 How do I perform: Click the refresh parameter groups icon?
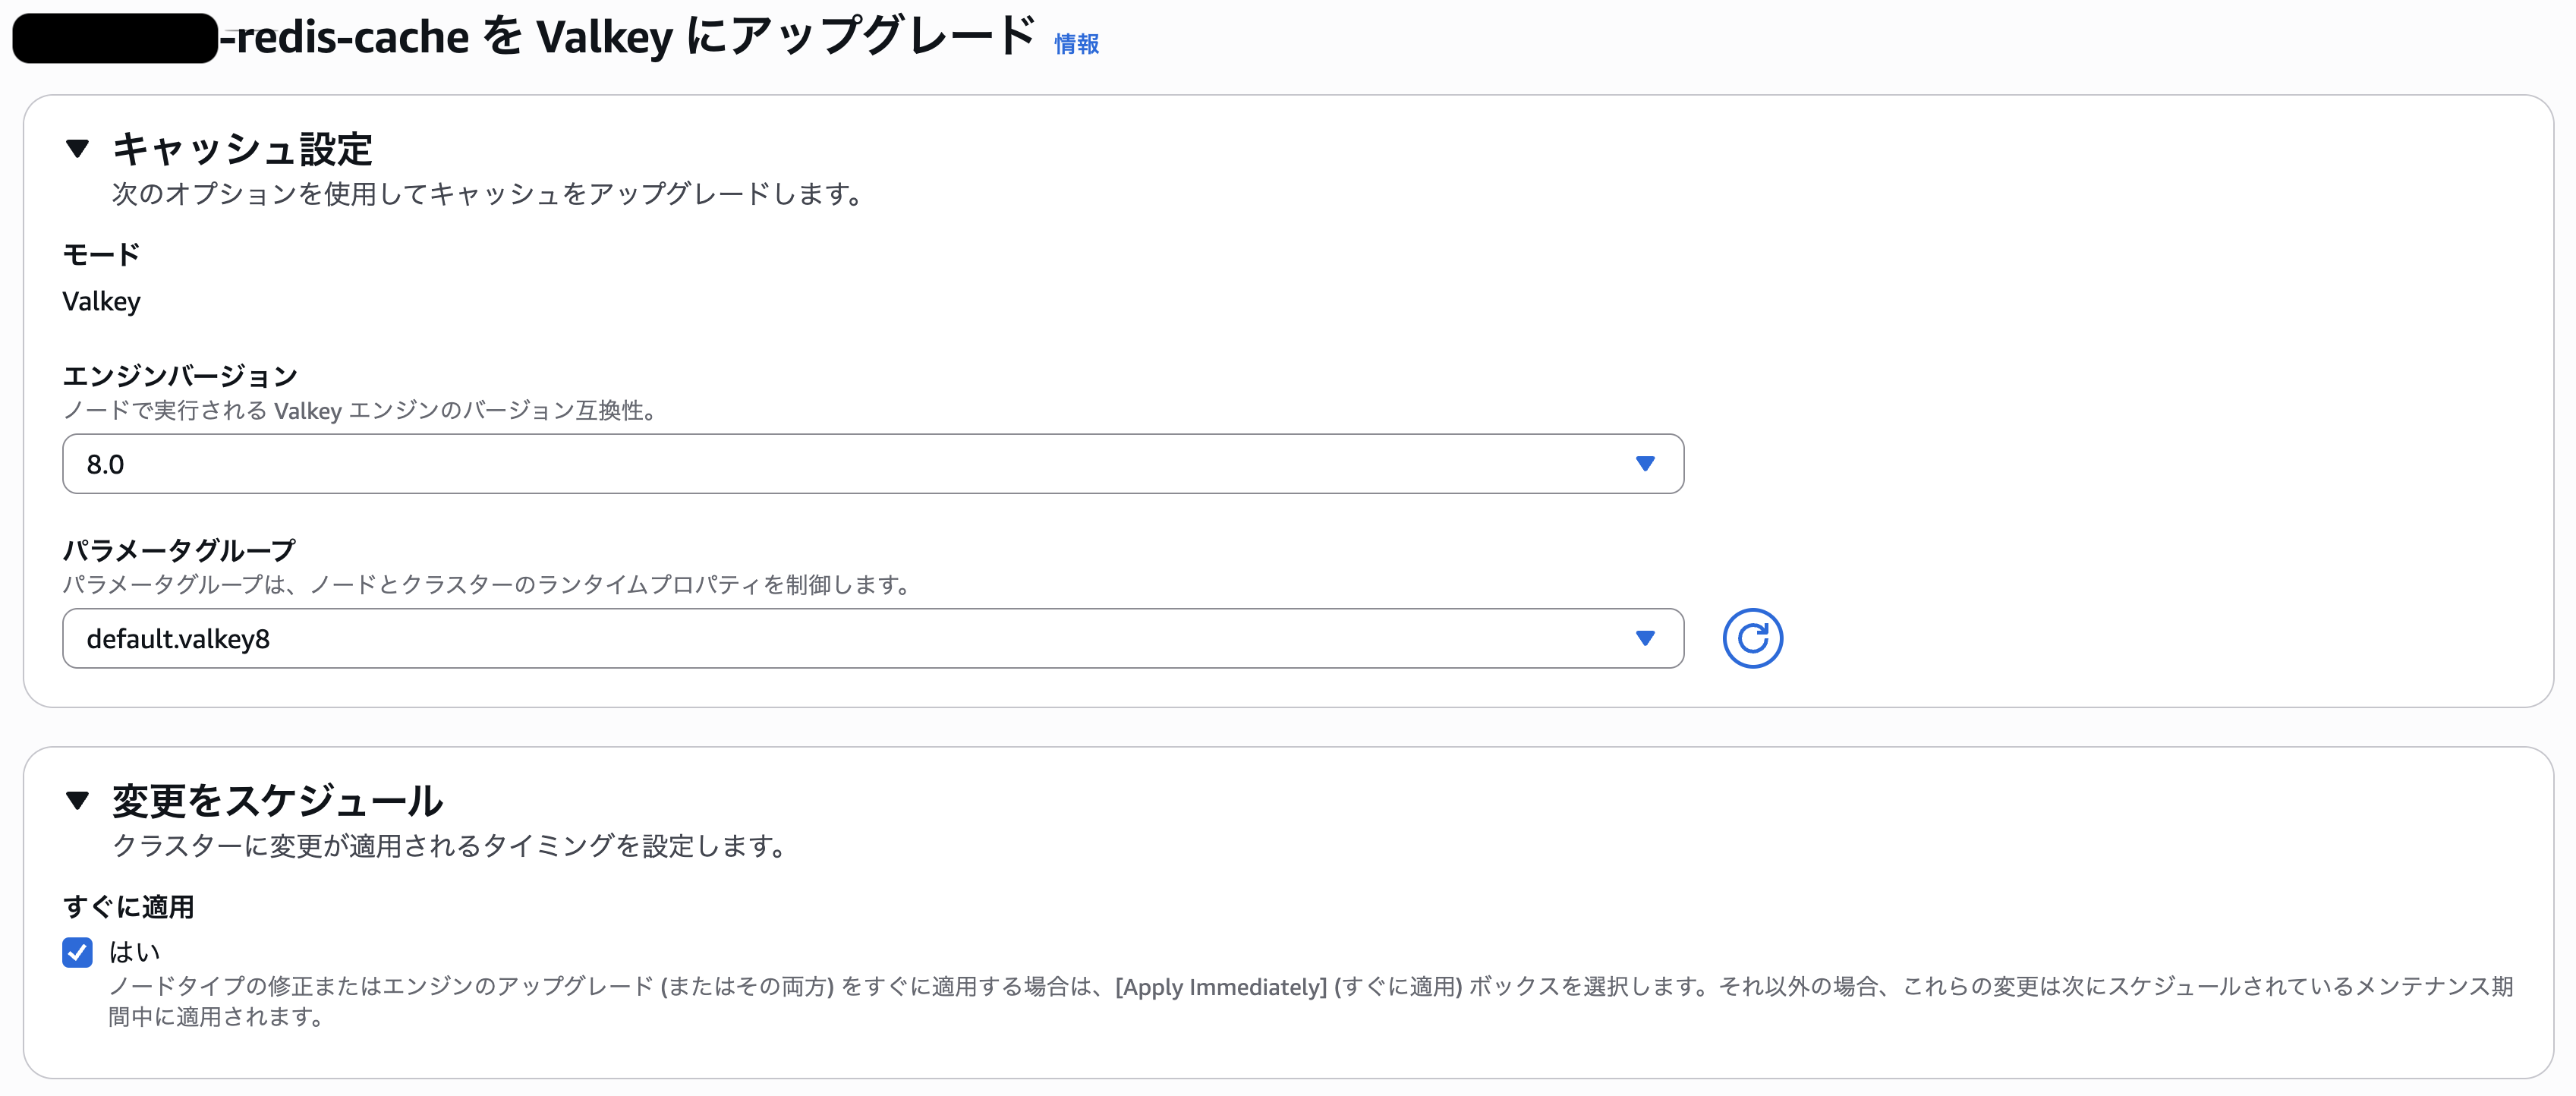coord(1752,638)
